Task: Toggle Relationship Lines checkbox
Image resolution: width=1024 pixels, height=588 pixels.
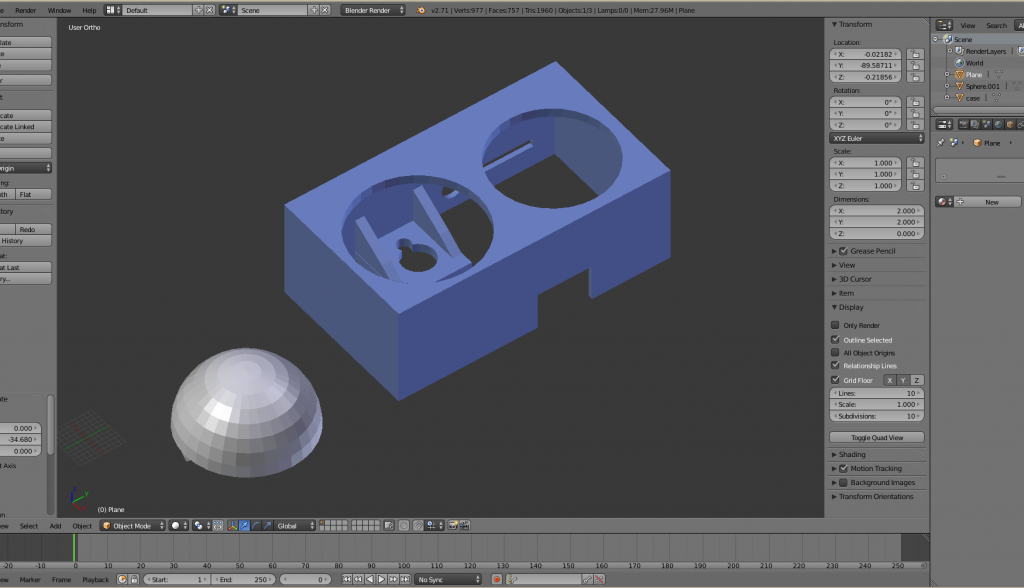Action: point(835,365)
